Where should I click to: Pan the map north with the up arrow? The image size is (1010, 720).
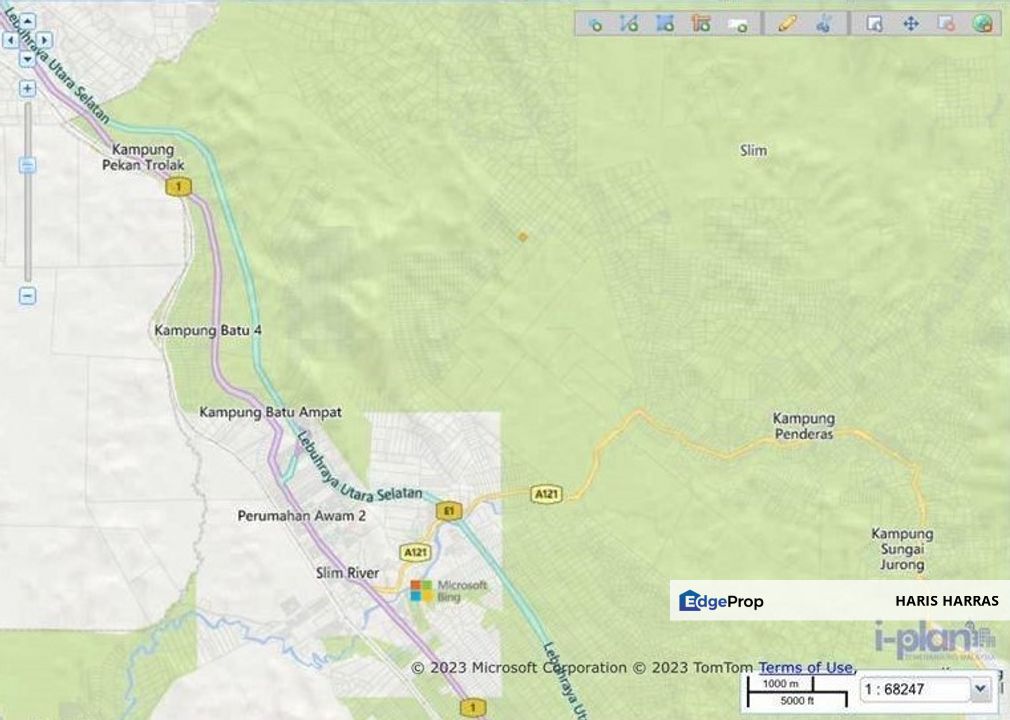tap(27, 22)
